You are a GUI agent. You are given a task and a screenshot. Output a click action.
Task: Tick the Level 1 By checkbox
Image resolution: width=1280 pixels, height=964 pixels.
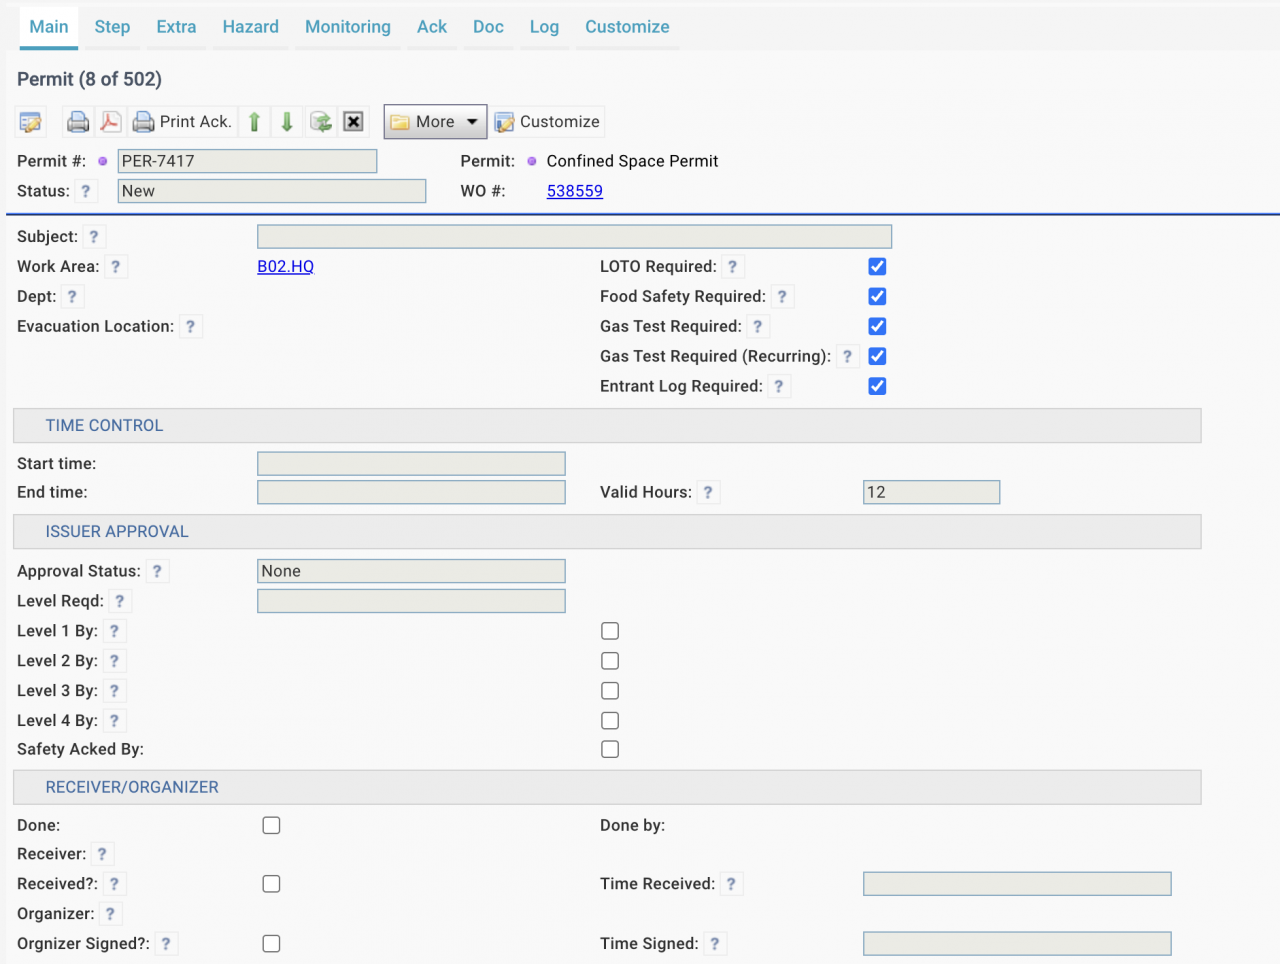(610, 631)
